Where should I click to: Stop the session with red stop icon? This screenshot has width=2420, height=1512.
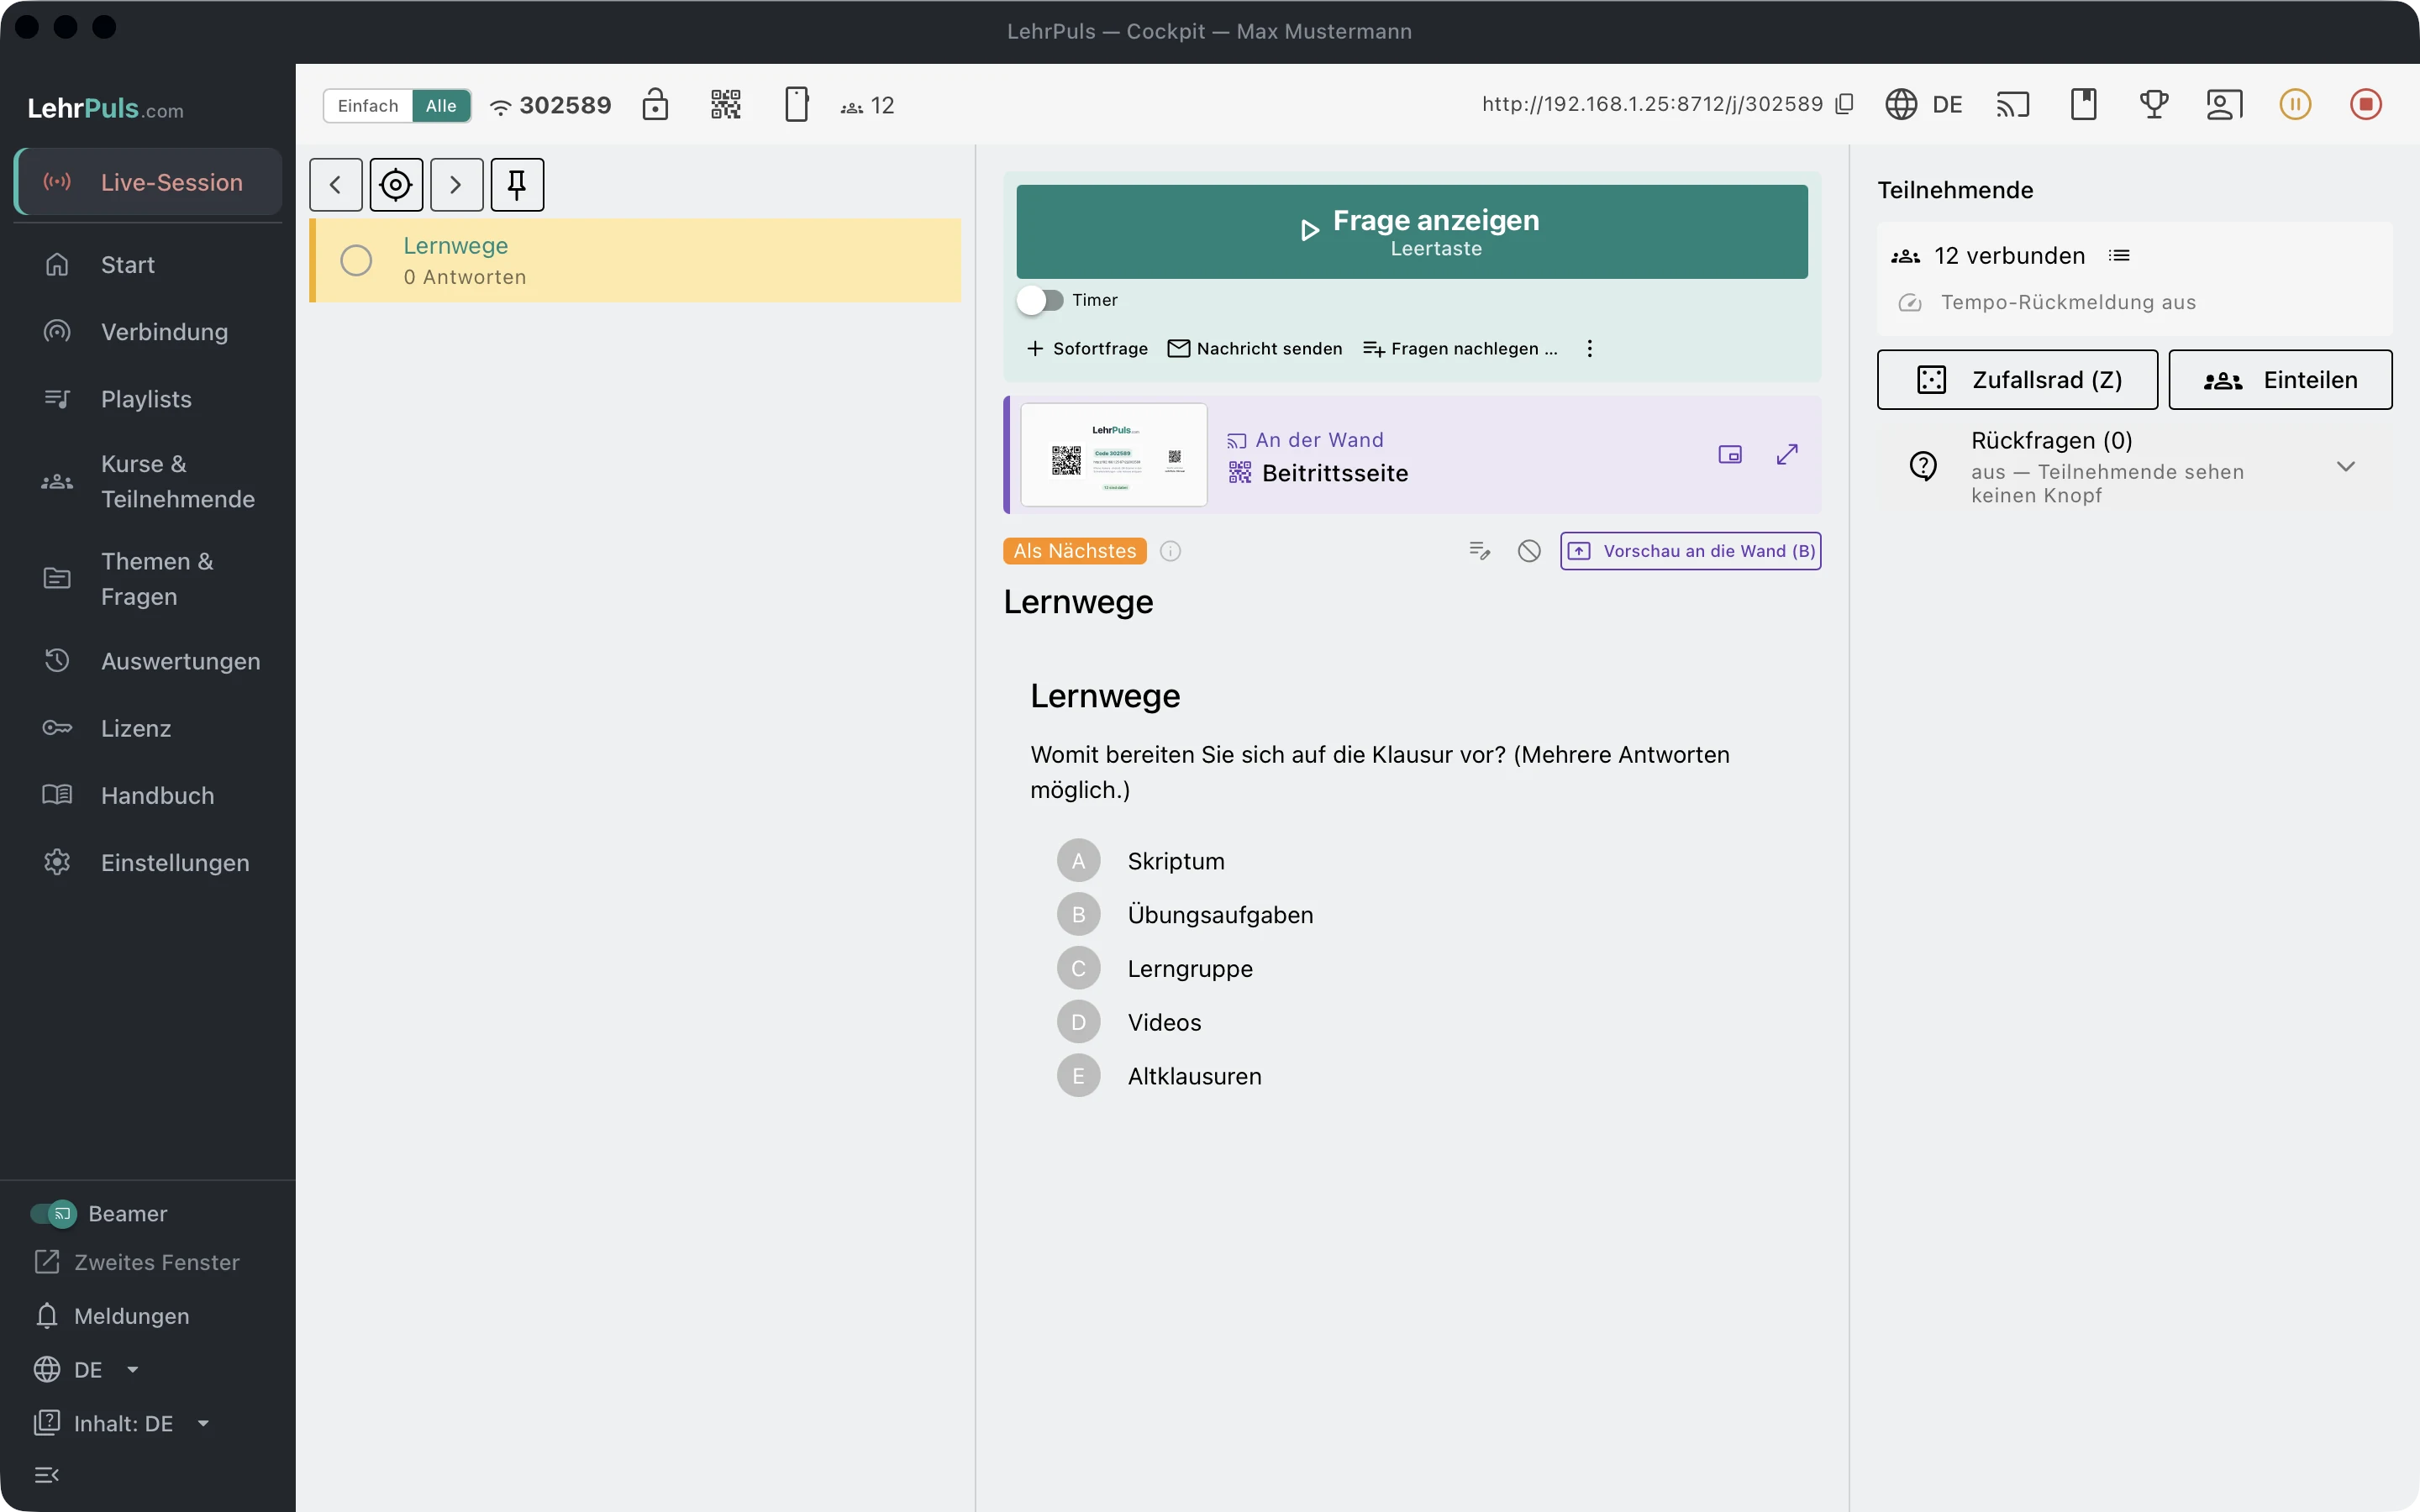pos(2366,104)
